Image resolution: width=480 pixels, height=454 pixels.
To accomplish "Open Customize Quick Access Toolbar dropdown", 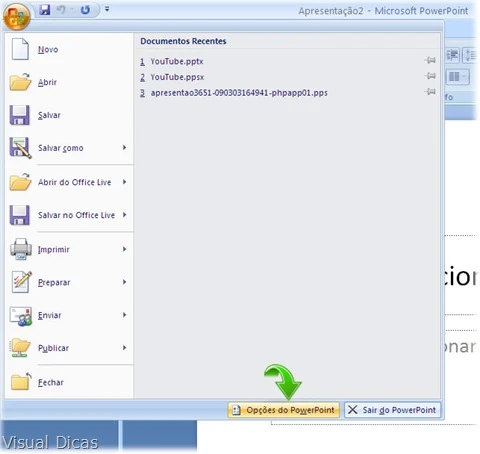I will coord(107,9).
